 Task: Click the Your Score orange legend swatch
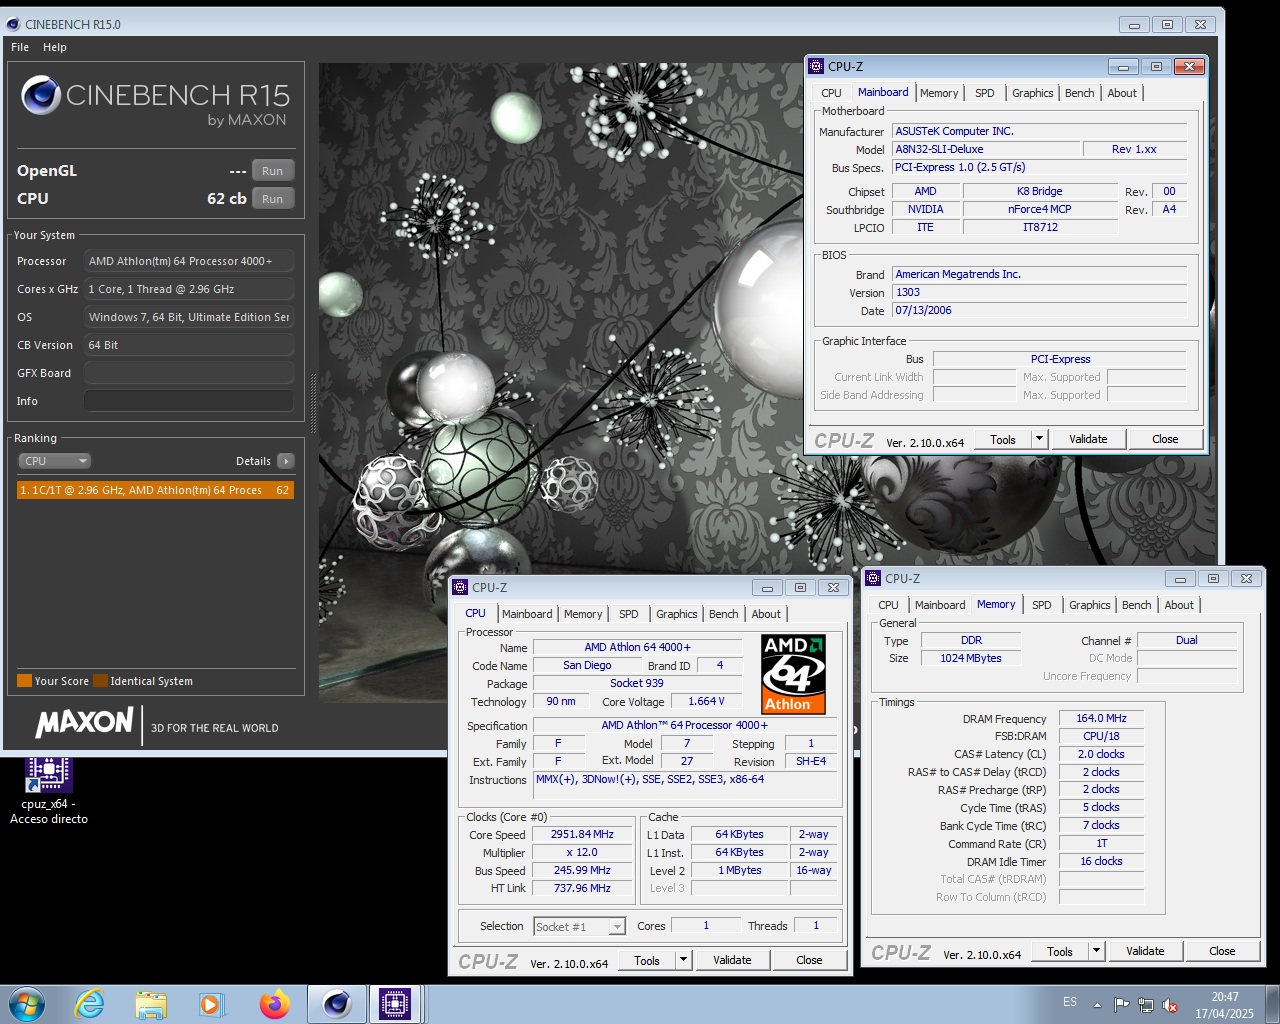24,681
